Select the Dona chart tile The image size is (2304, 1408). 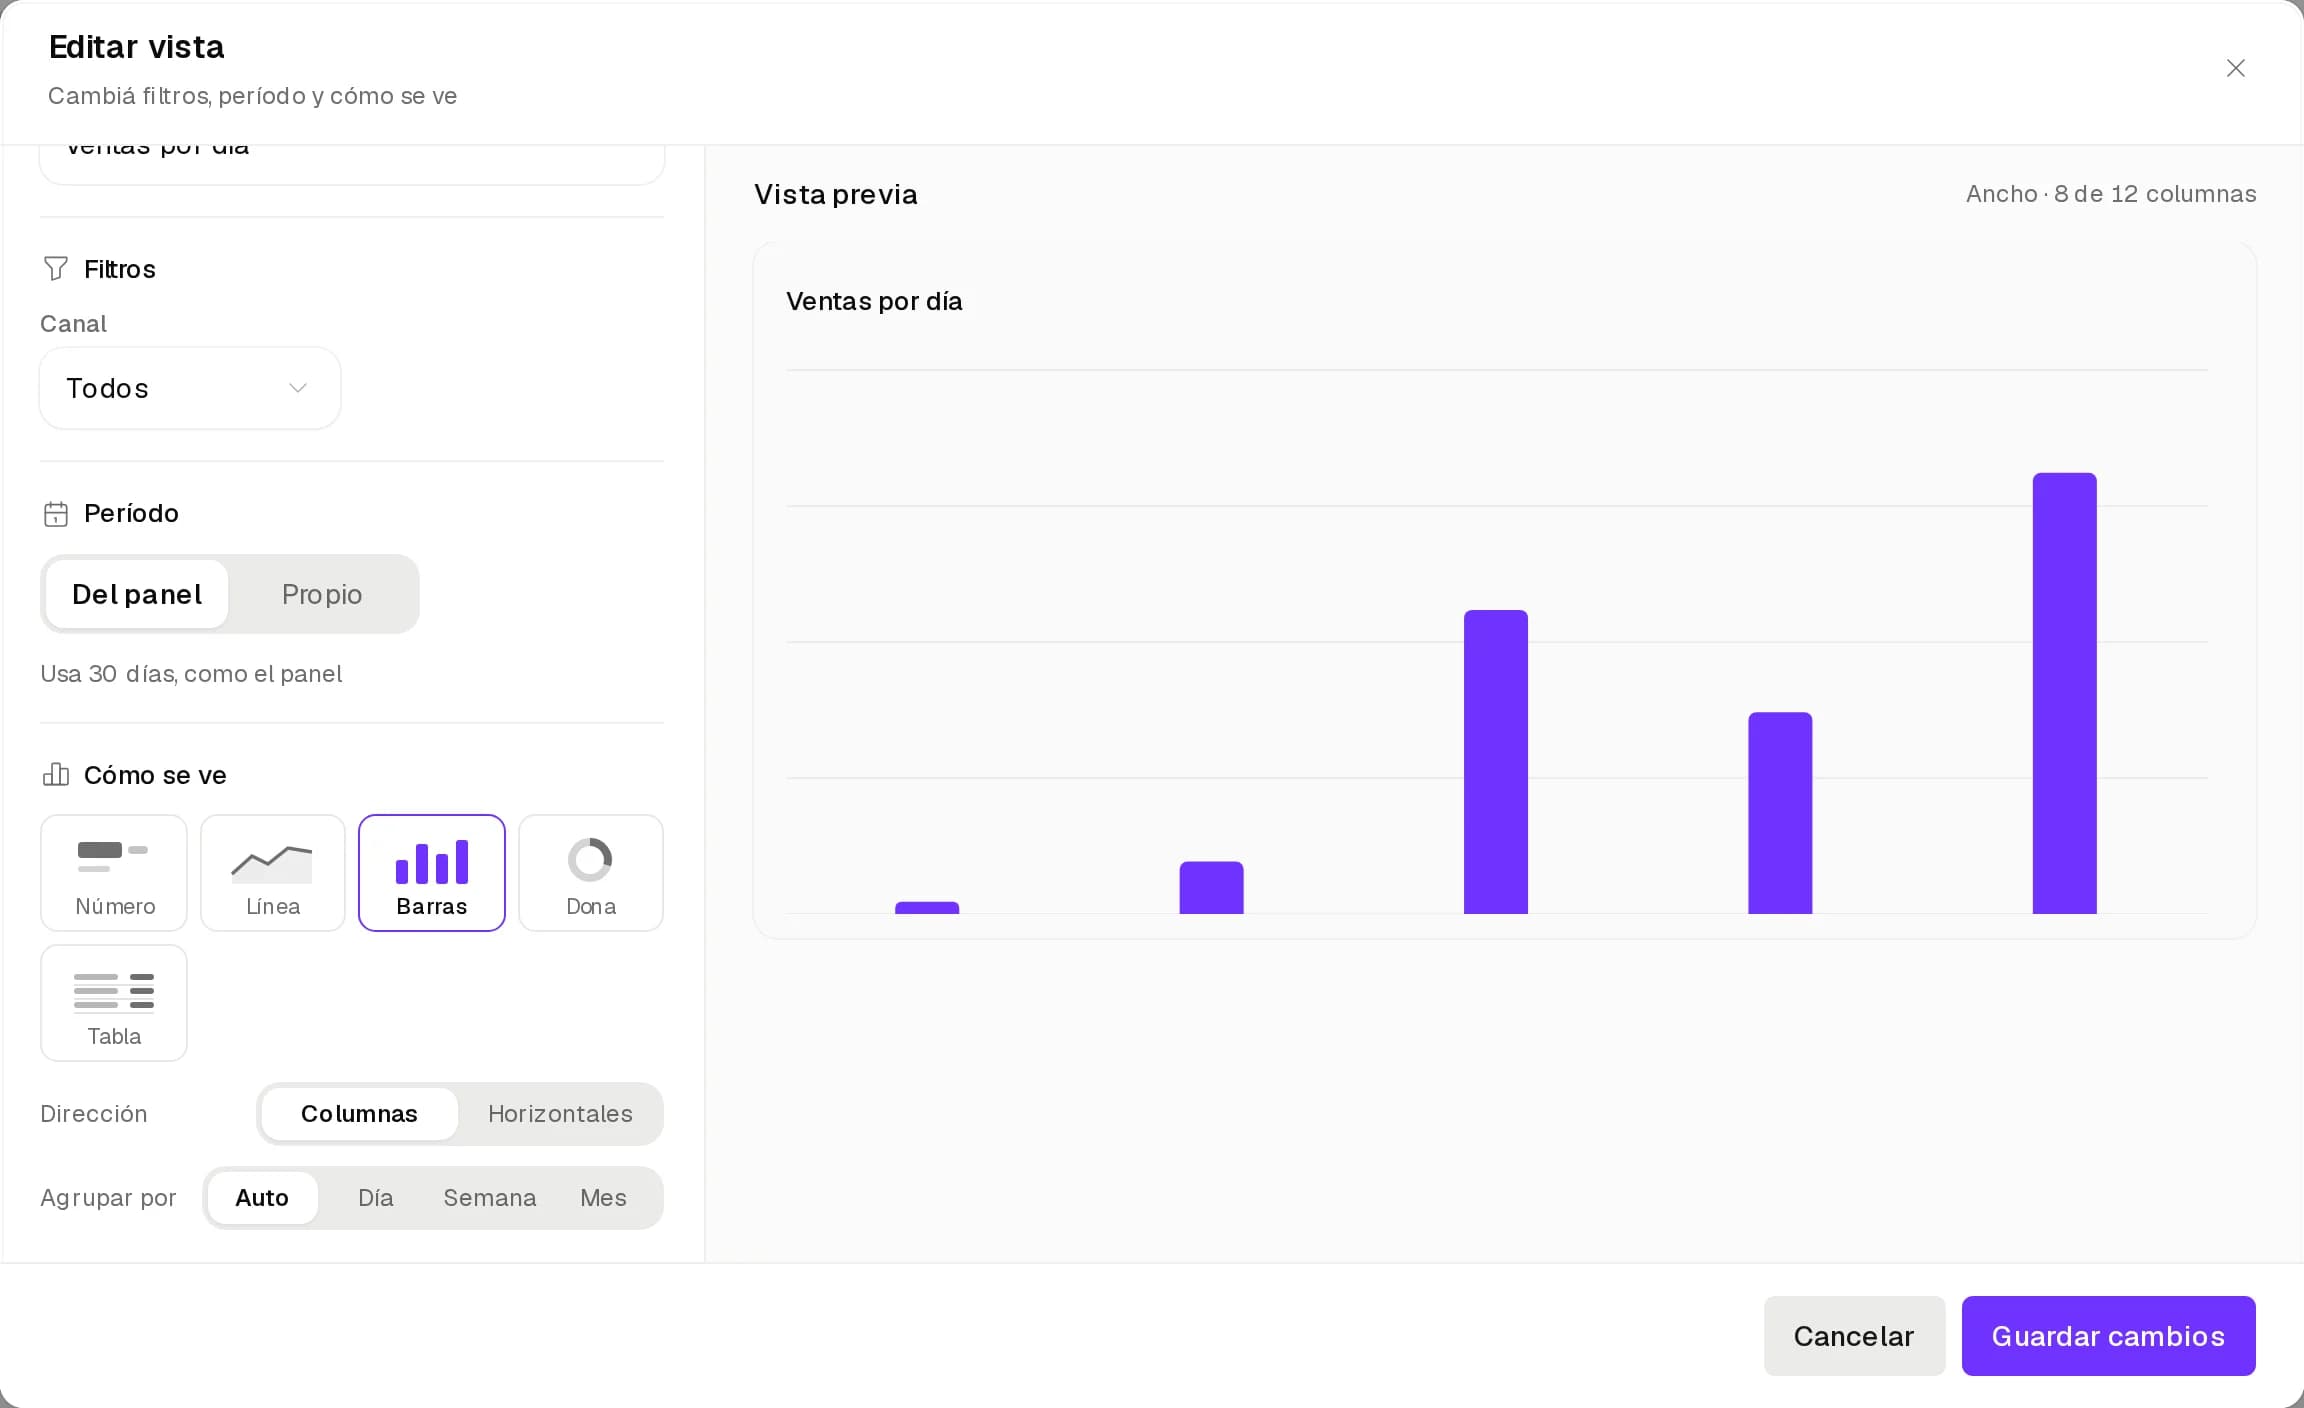591,873
